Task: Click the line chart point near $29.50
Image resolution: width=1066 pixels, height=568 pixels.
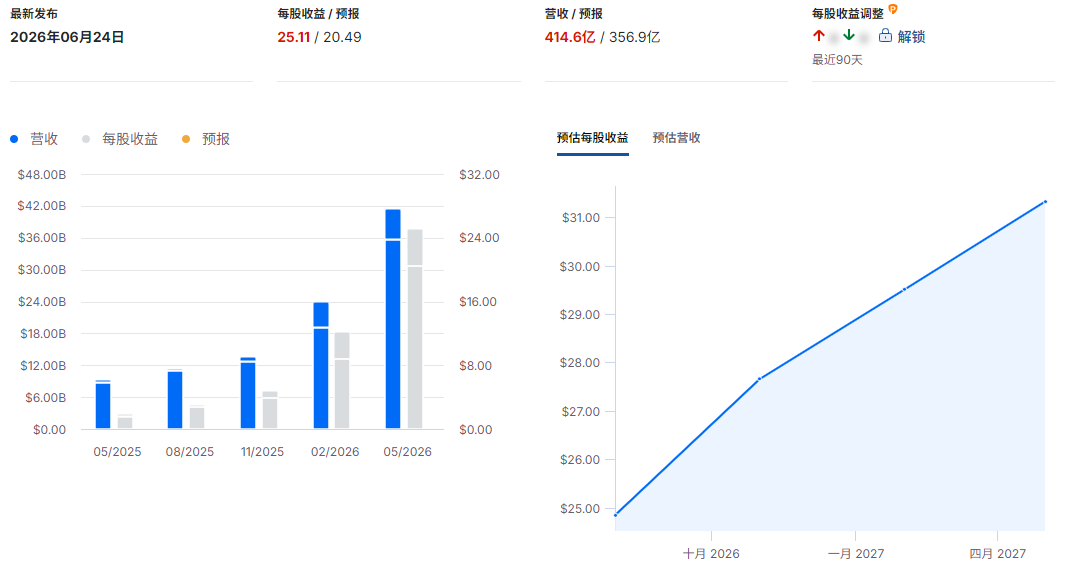Action: click(x=904, y=290)
